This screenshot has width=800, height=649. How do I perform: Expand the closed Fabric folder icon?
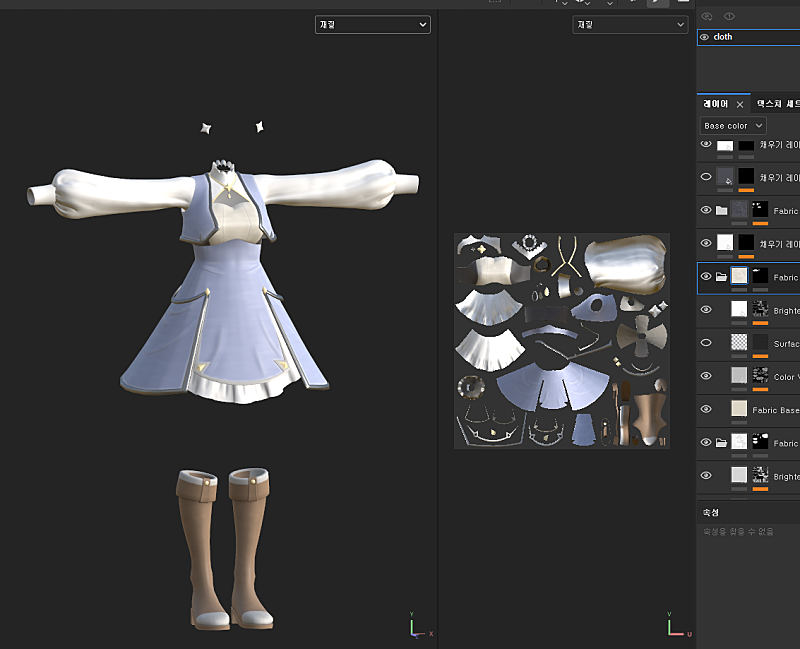click(x=721, y=211)
